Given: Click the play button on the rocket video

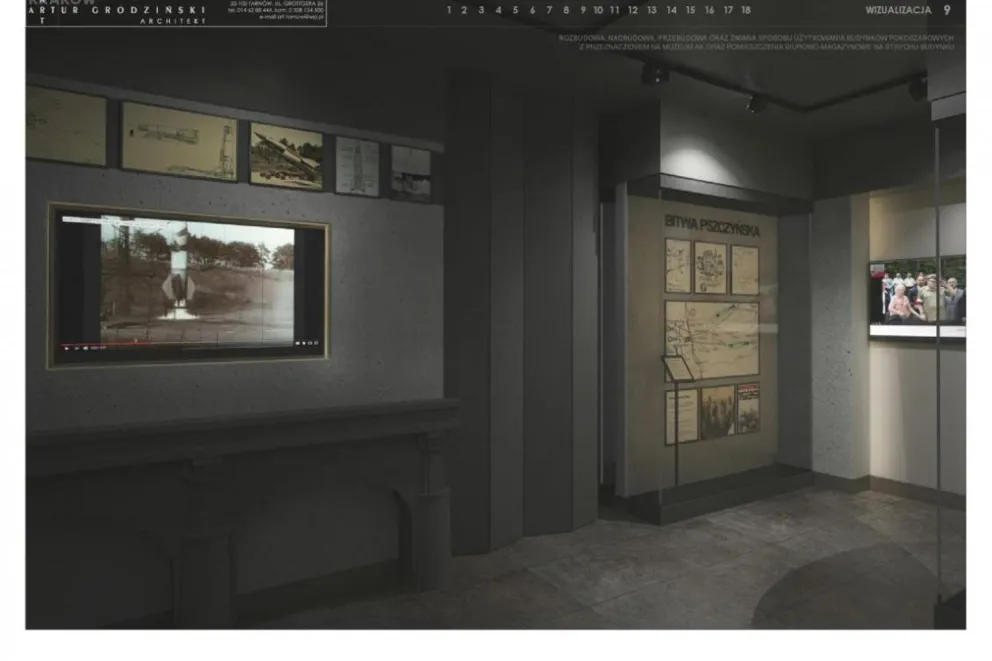Looking at the screenshot, I should [67, 349].
